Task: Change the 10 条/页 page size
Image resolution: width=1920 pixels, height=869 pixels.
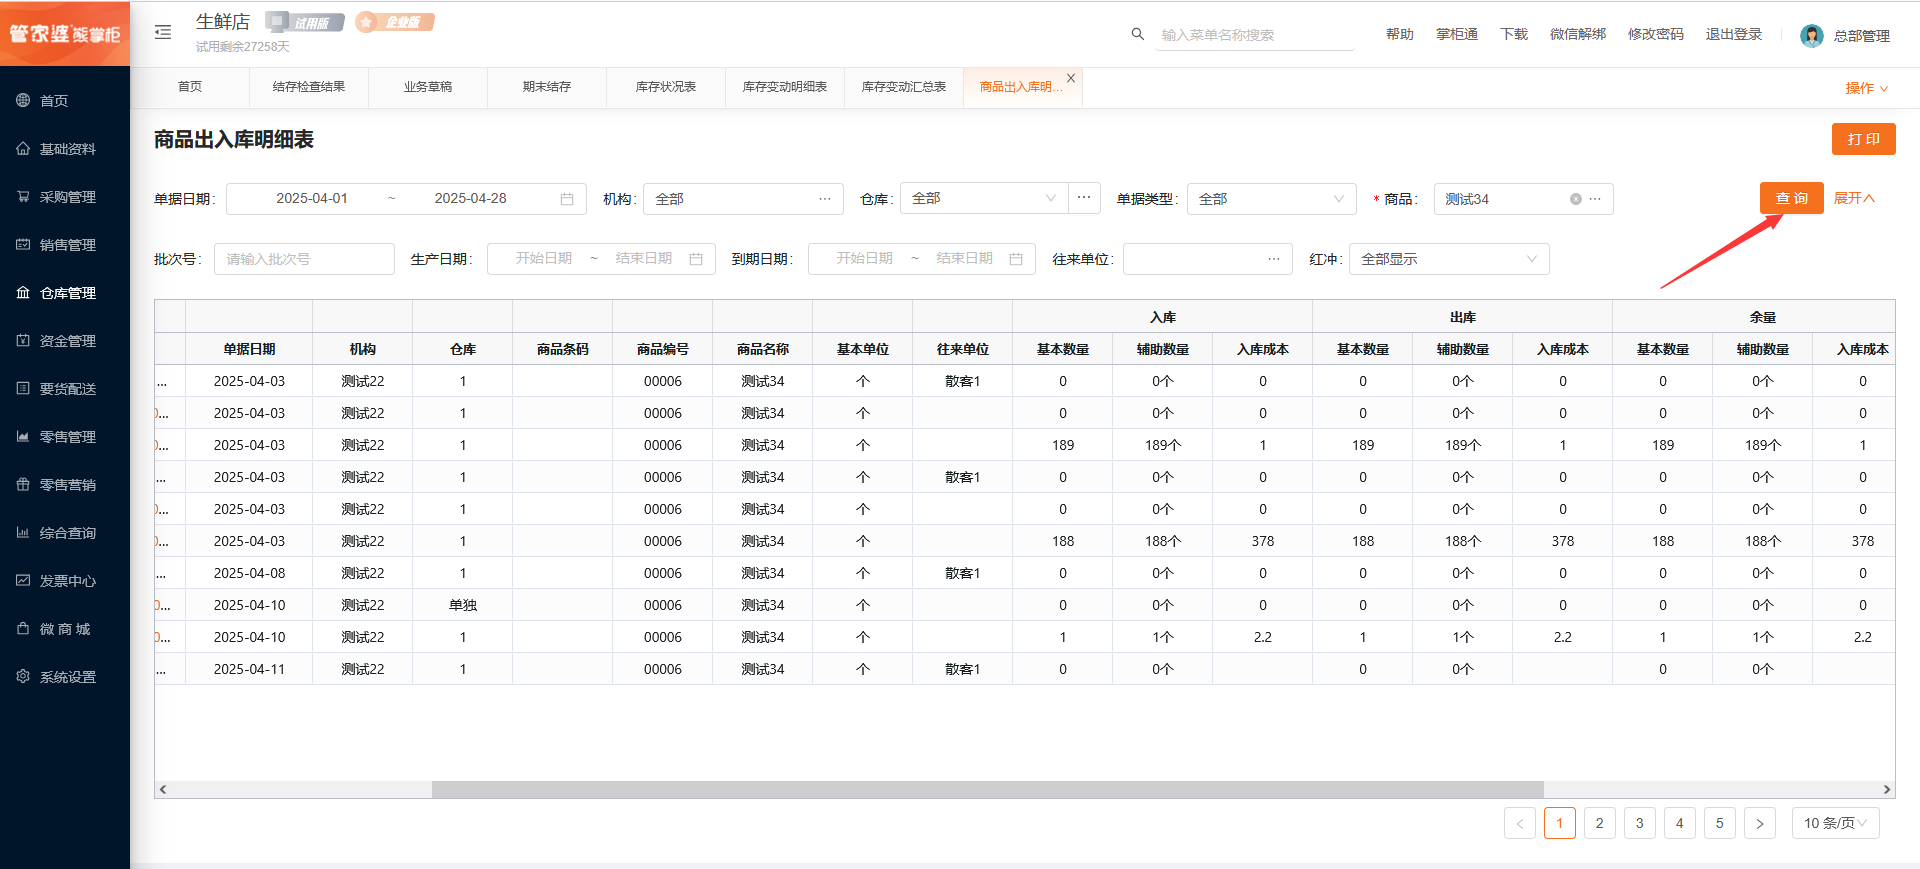Action: coord(1835,823)
